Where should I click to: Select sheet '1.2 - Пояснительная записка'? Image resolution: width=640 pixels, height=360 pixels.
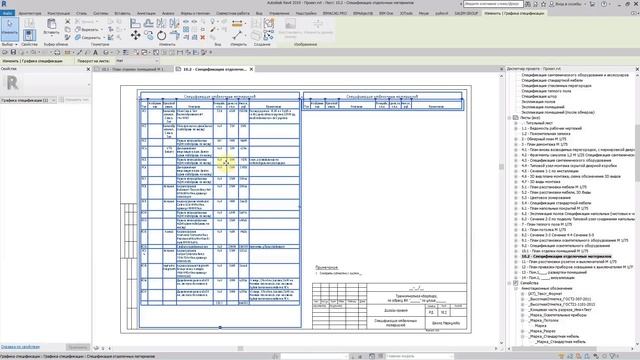point(546,134)
